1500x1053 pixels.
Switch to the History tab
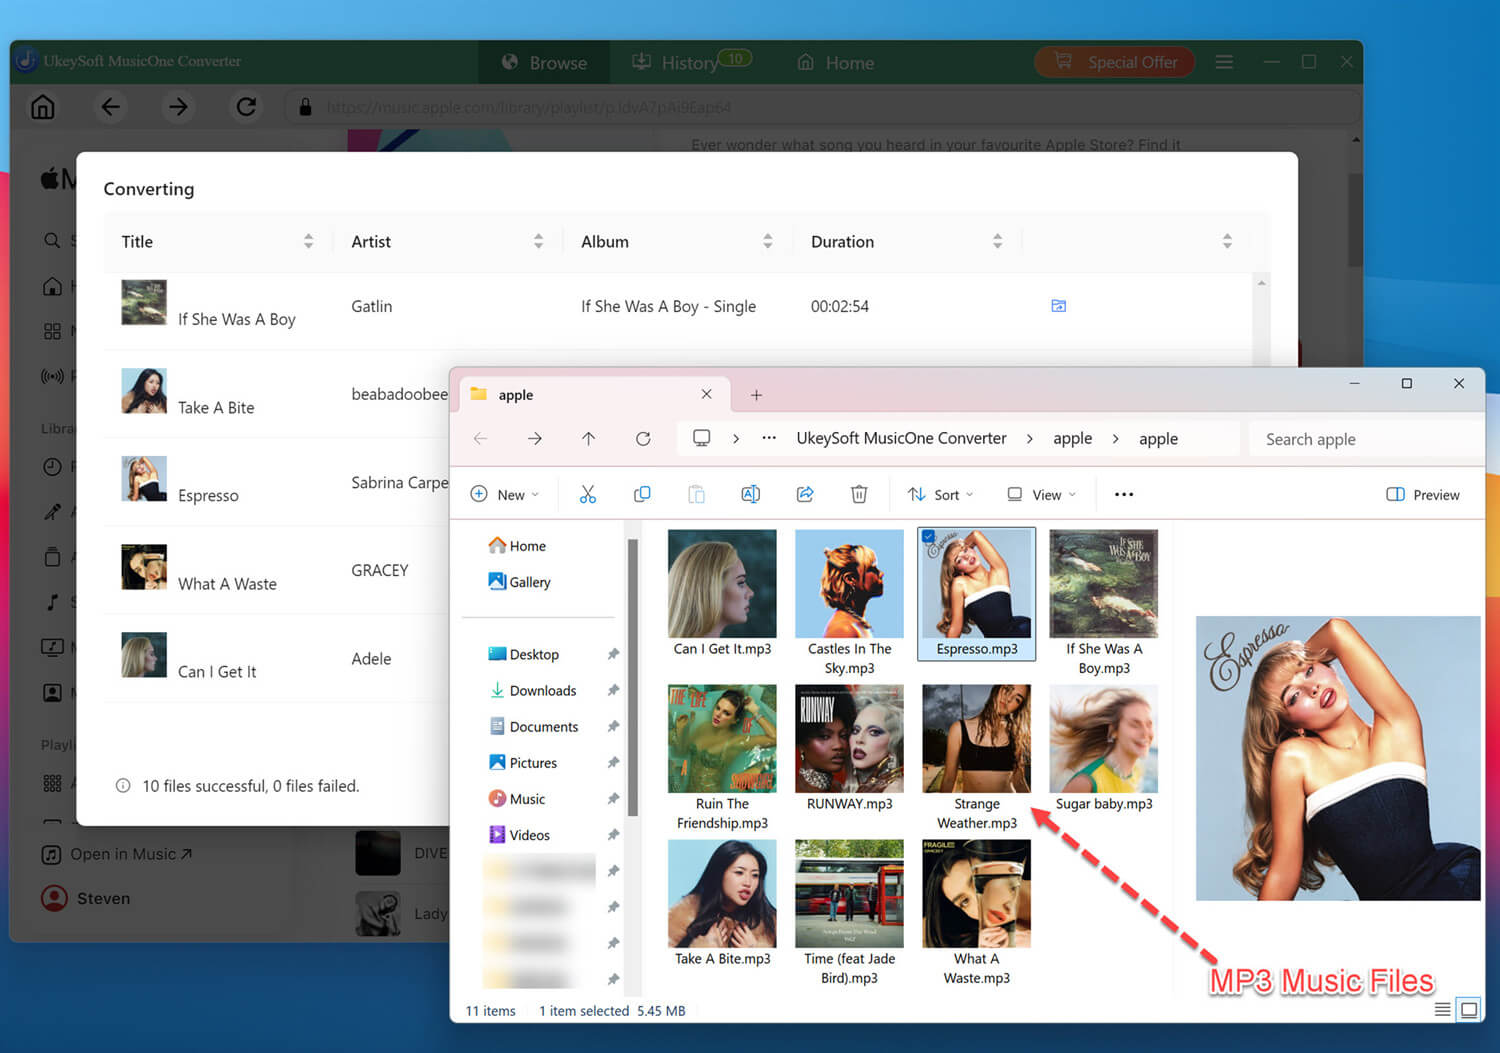coord(691,62)
